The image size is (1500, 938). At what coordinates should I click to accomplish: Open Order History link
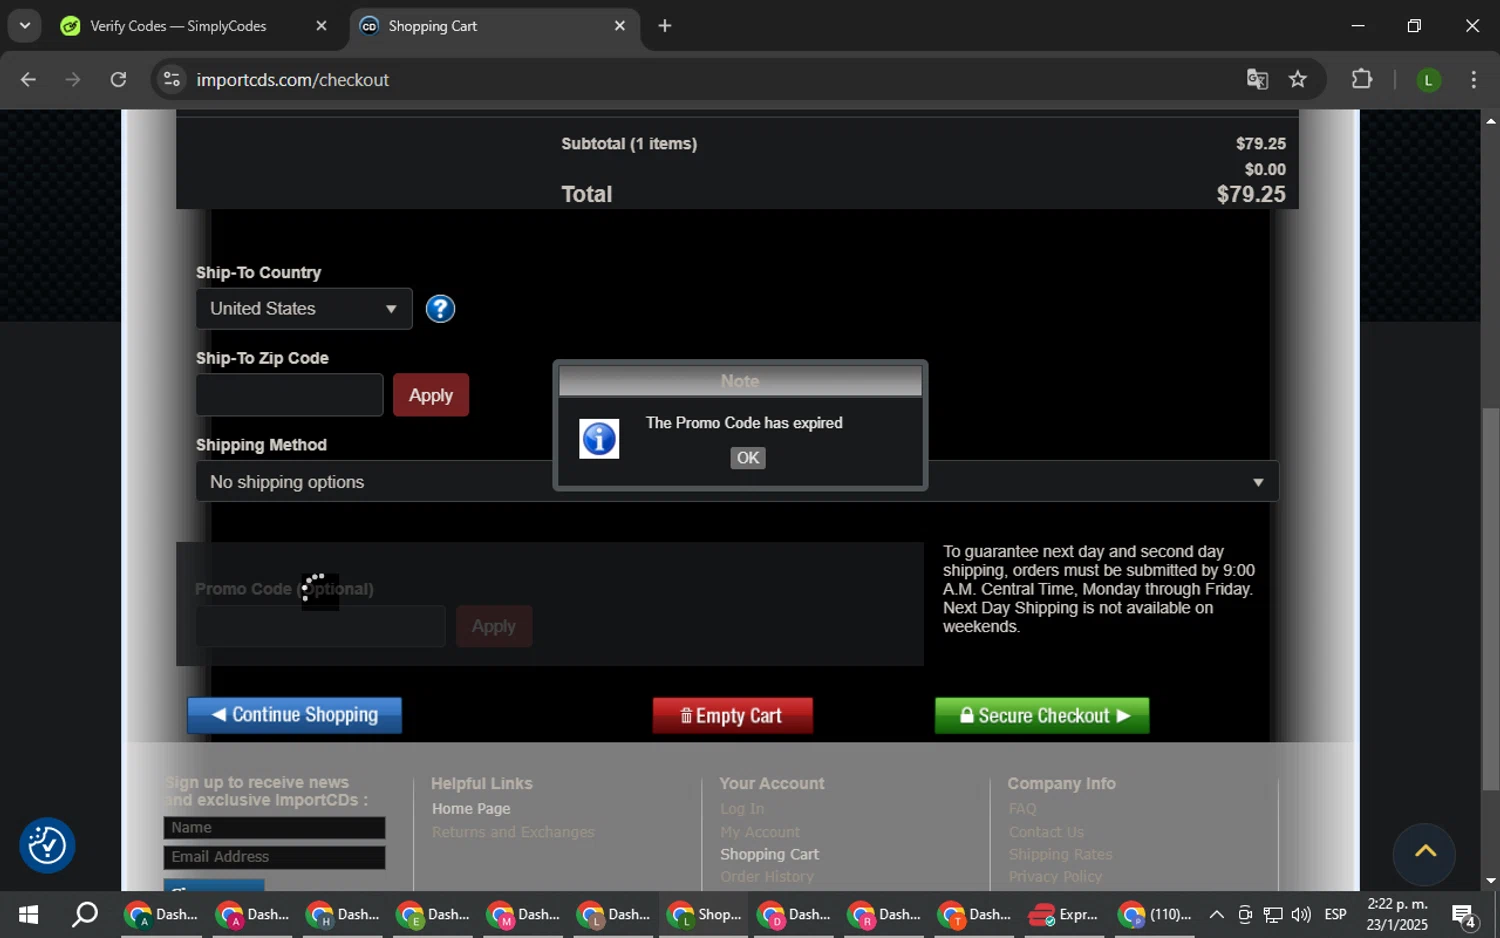click(767, 877)
